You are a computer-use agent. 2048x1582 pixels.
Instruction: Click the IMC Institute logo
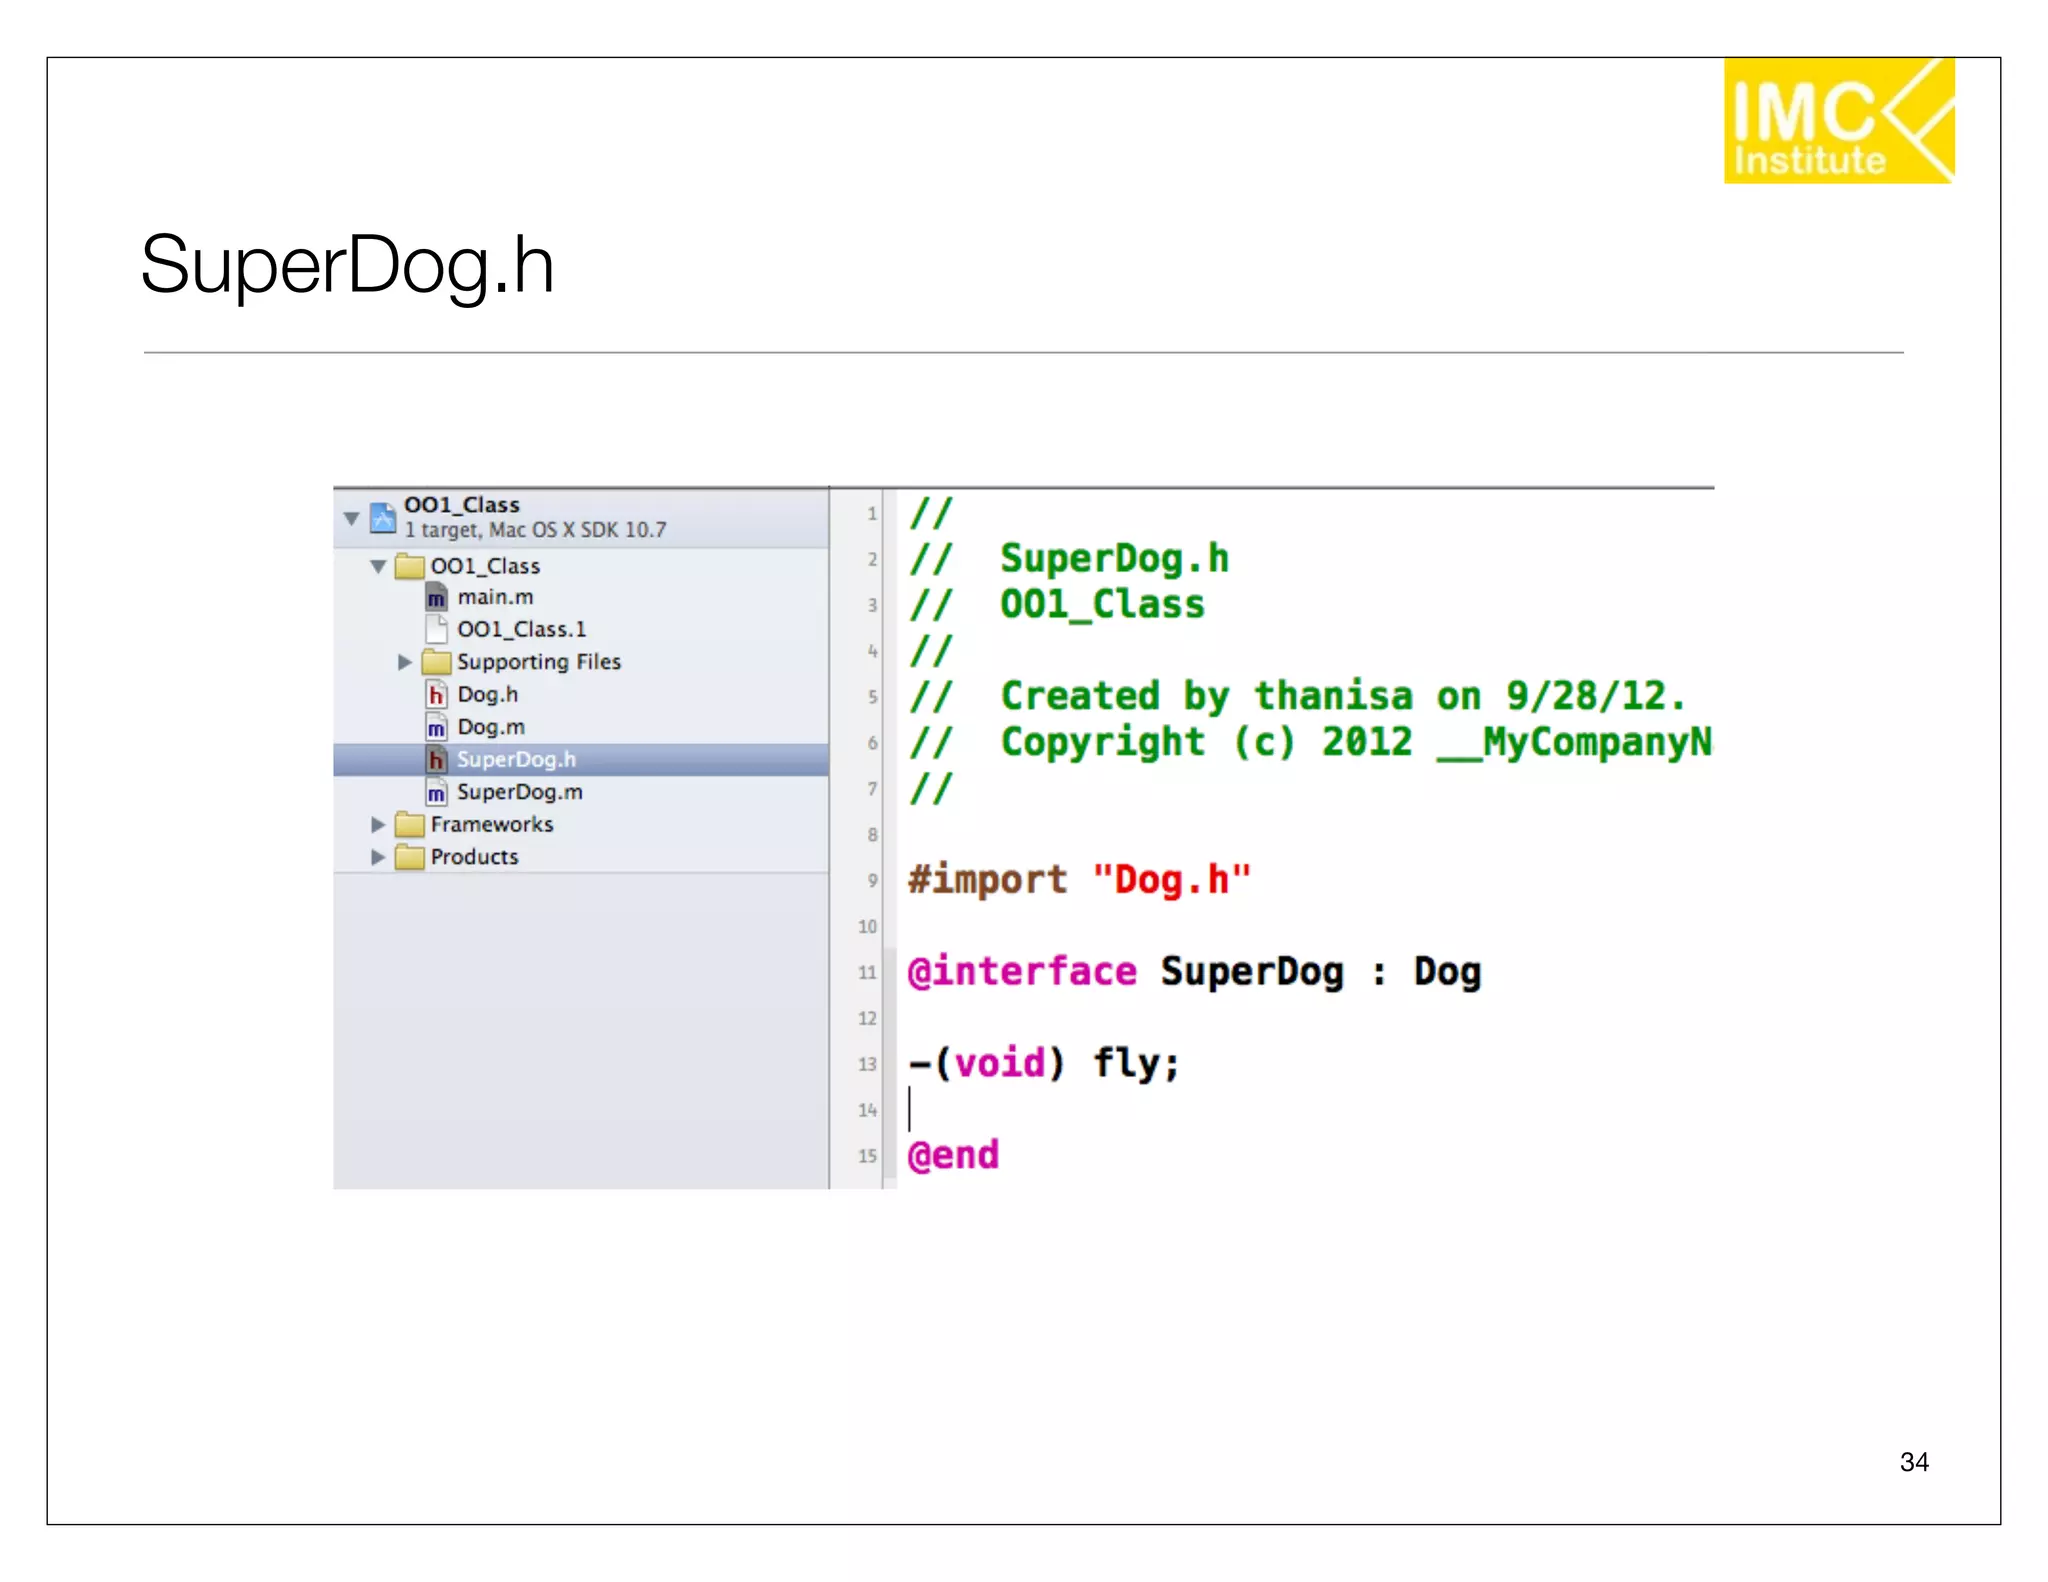(1838, 120)
